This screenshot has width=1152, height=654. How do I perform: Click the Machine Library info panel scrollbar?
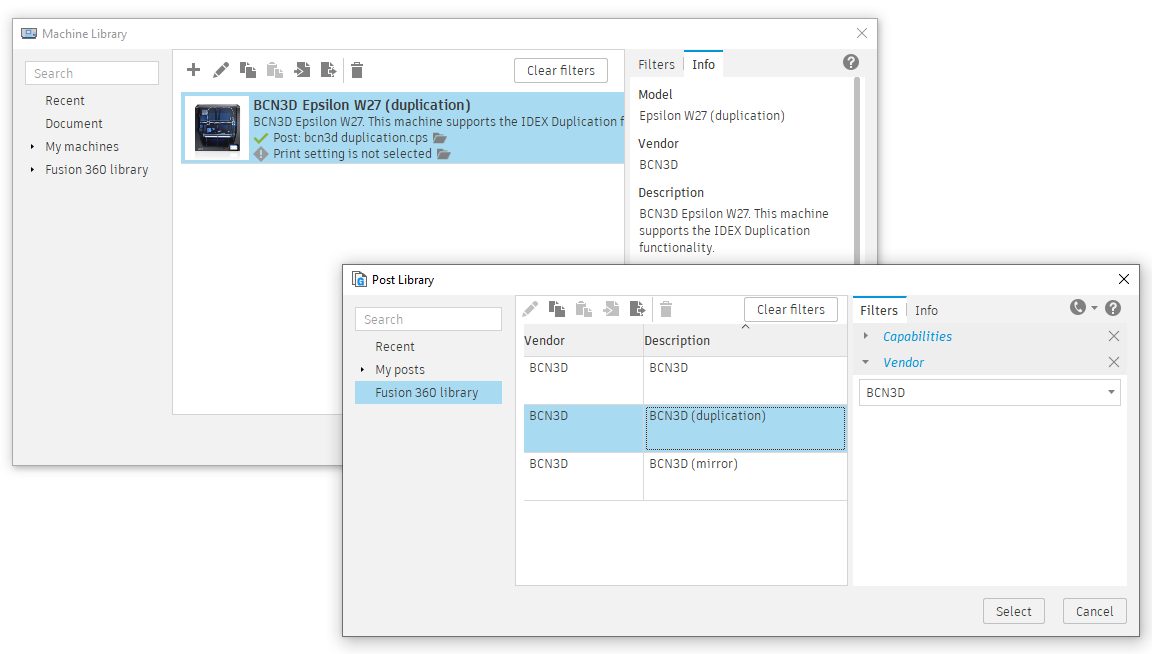pos(857,169)
